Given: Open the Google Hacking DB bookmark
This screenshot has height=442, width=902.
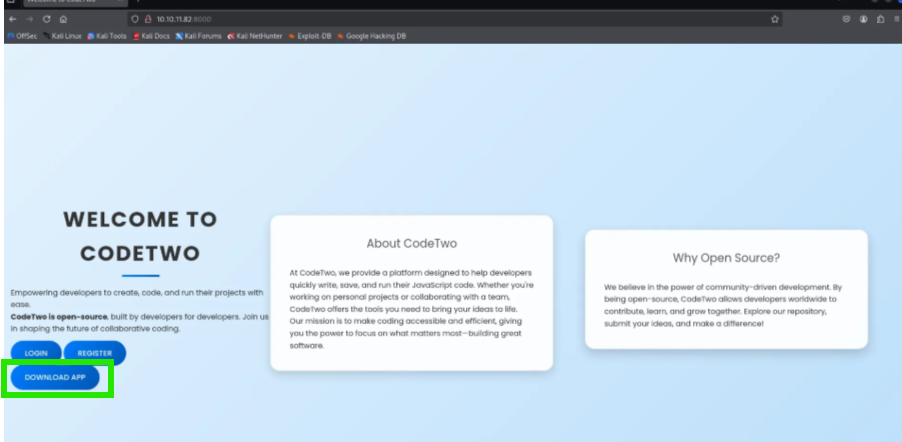Looking at the screenshot, I should 372,36.
